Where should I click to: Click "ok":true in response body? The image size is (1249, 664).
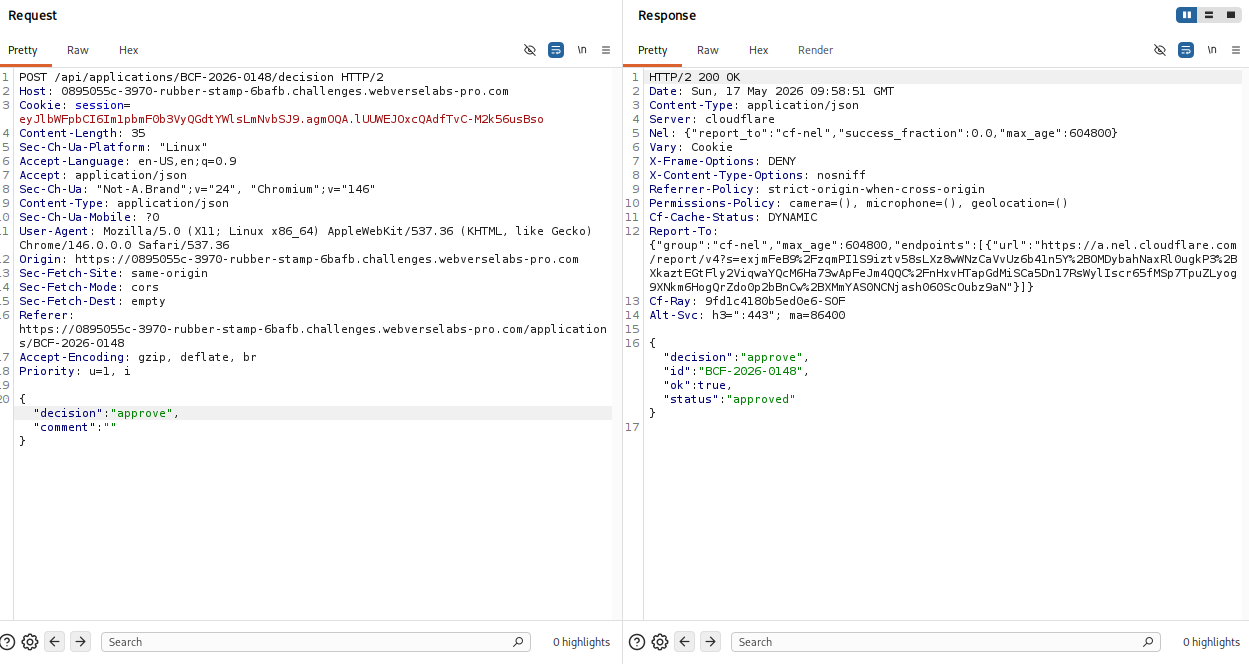tap(698, 385)
